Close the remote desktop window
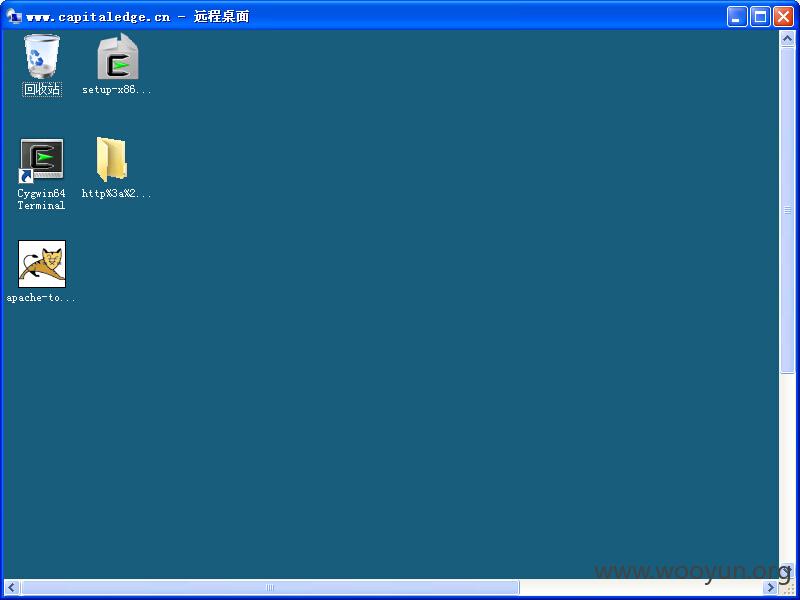 coord(783,17)
